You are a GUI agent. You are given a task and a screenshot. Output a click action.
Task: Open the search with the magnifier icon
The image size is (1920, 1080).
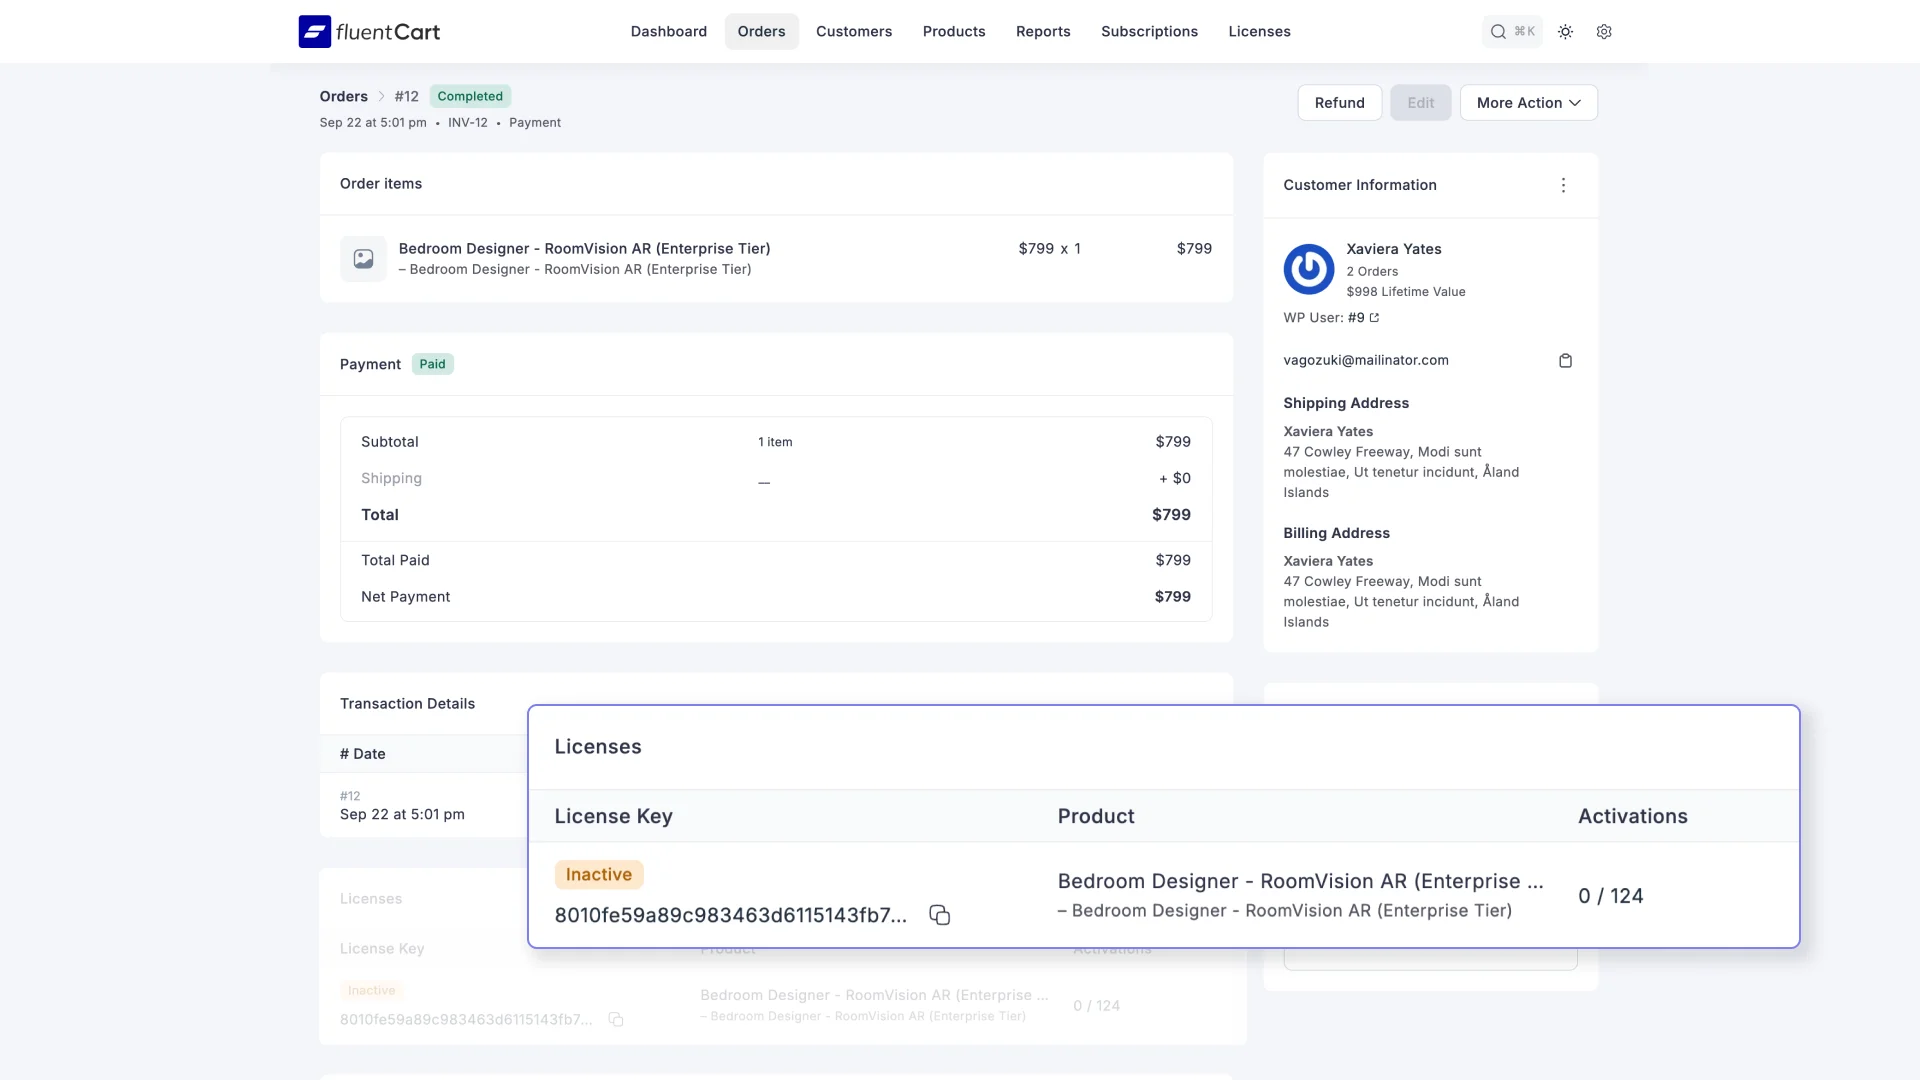(x=1498, y=32)
